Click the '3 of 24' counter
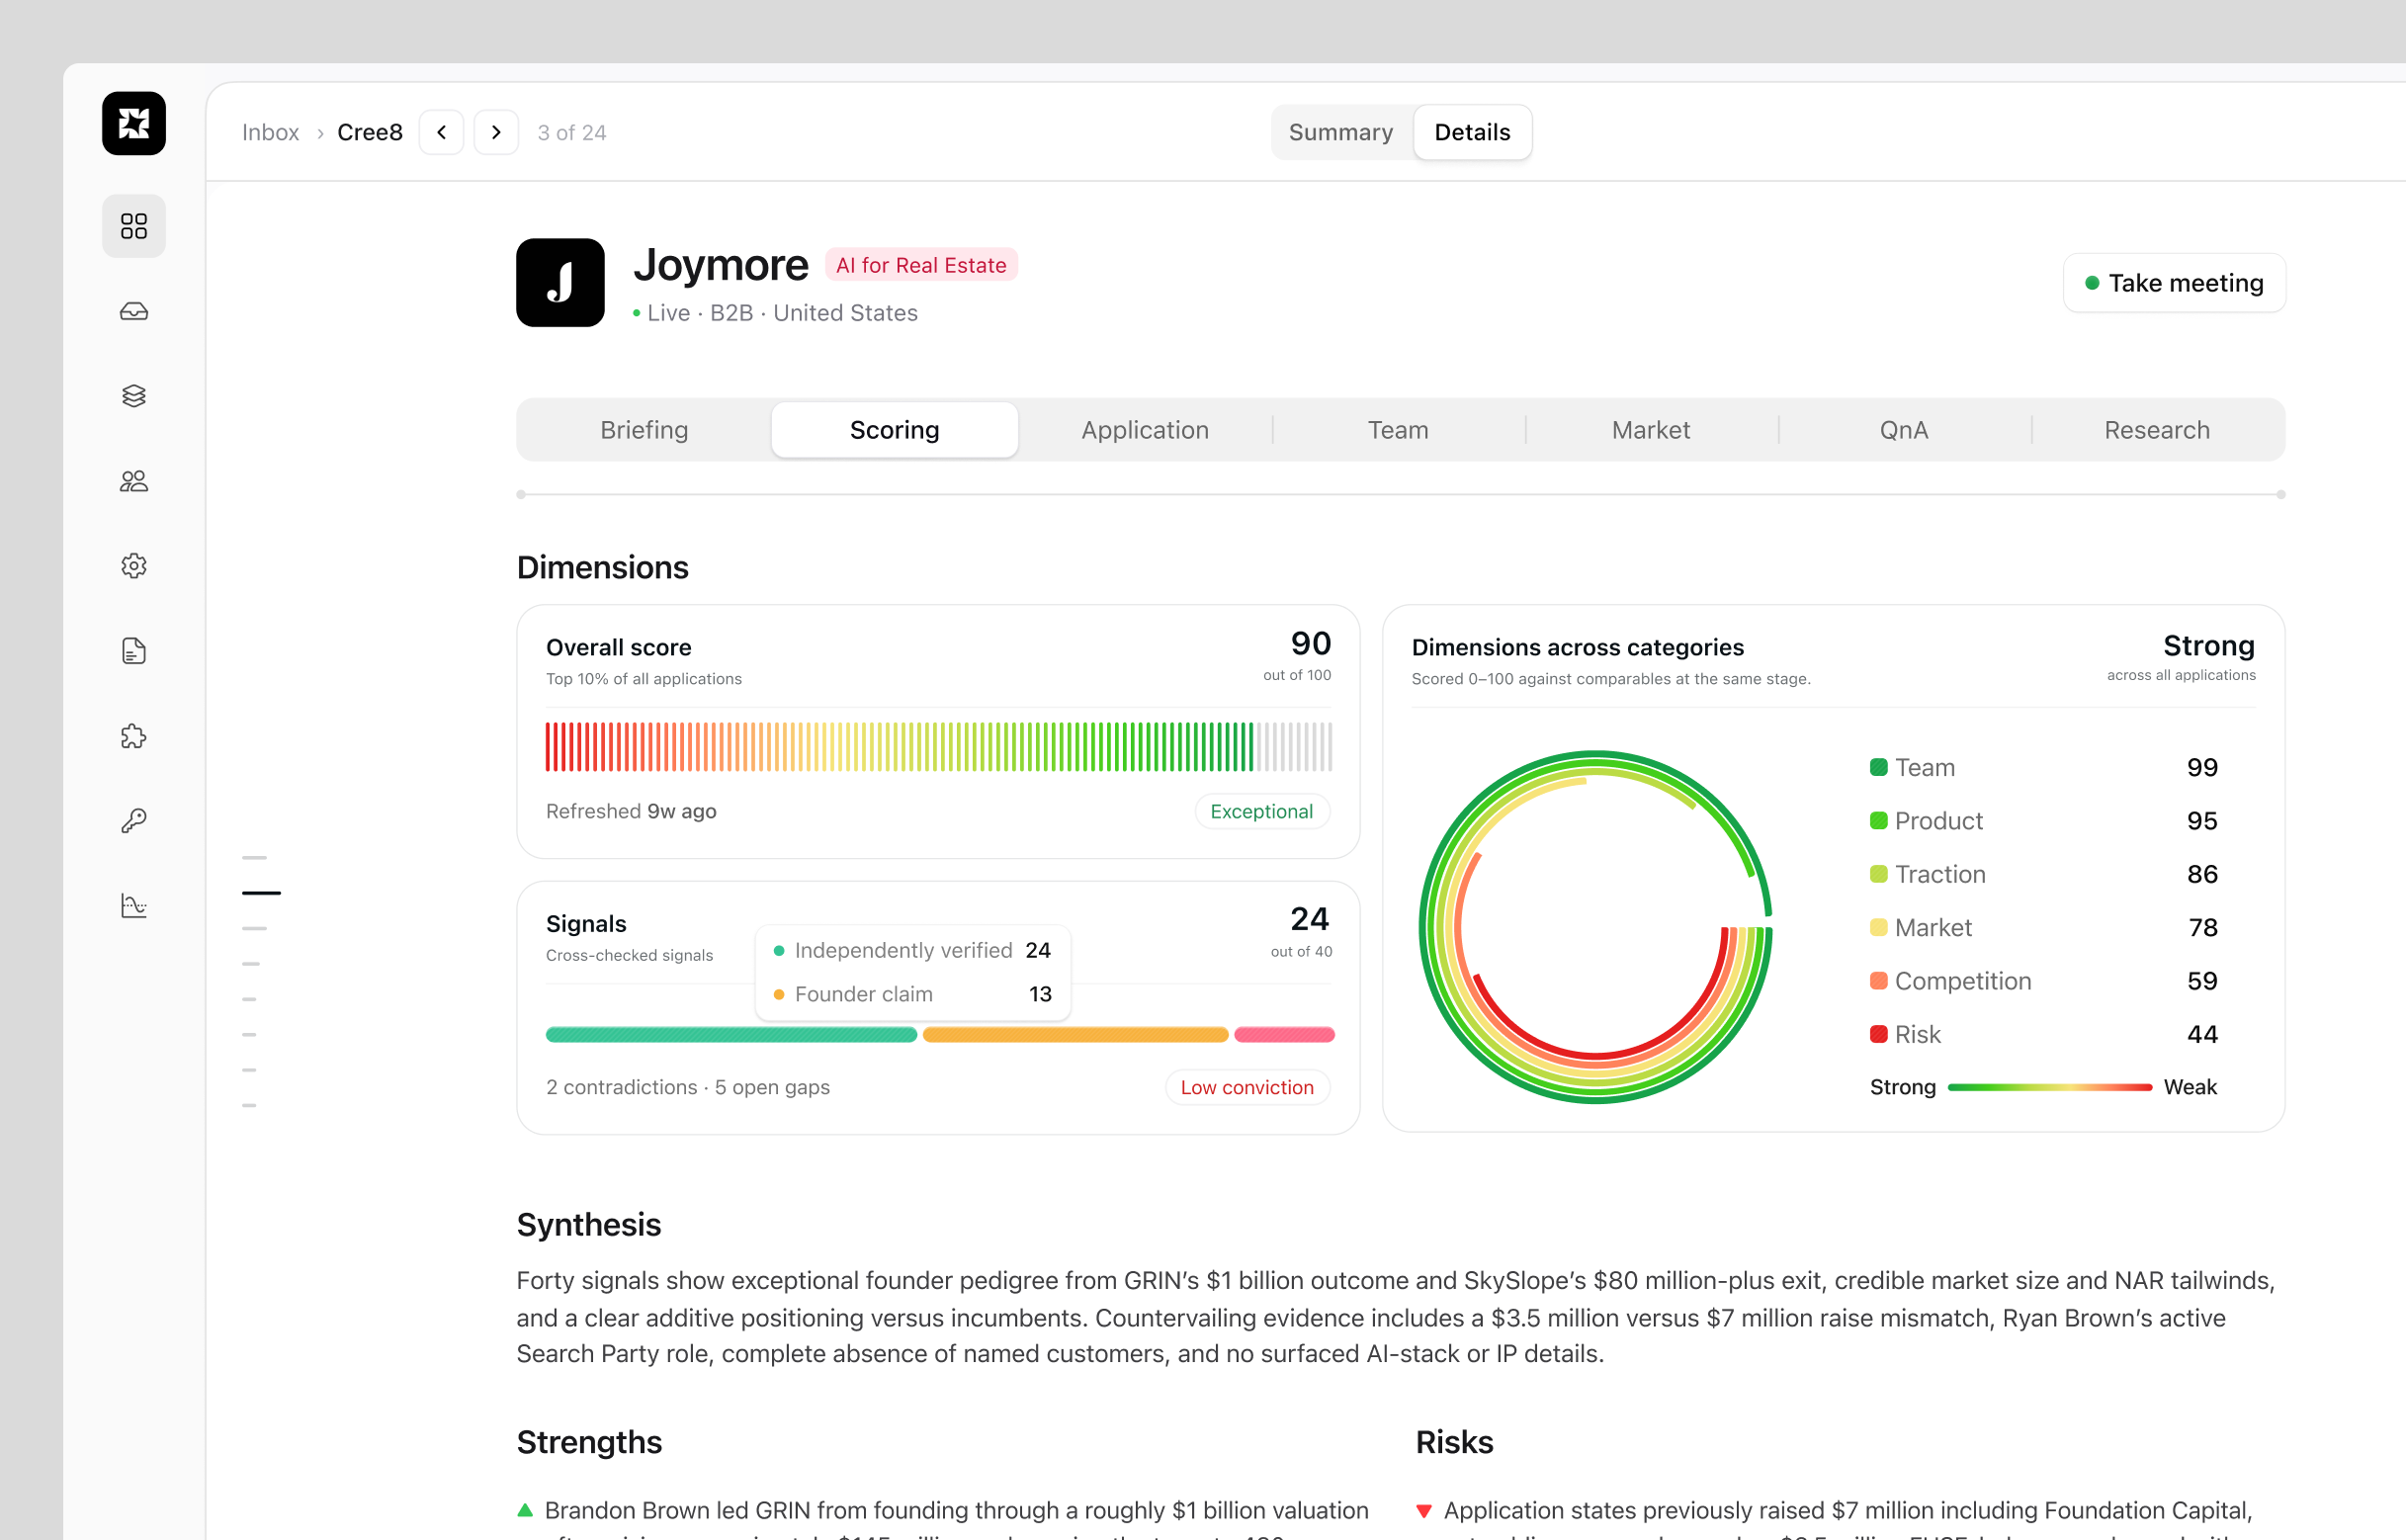Image resolution: width=2406 pixels, height=1540 pixels. [571, 132]
